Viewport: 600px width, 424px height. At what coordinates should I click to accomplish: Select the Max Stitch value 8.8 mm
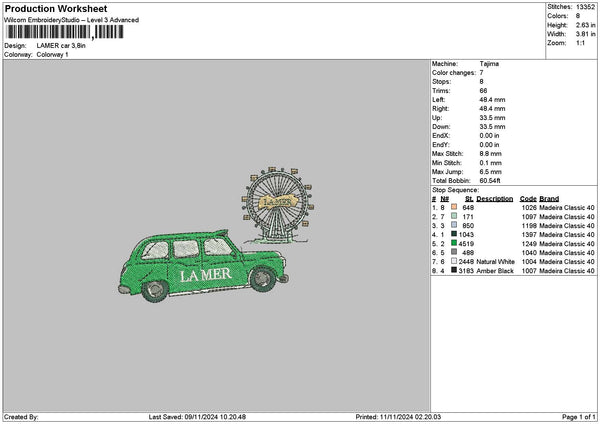coord(491,154)
